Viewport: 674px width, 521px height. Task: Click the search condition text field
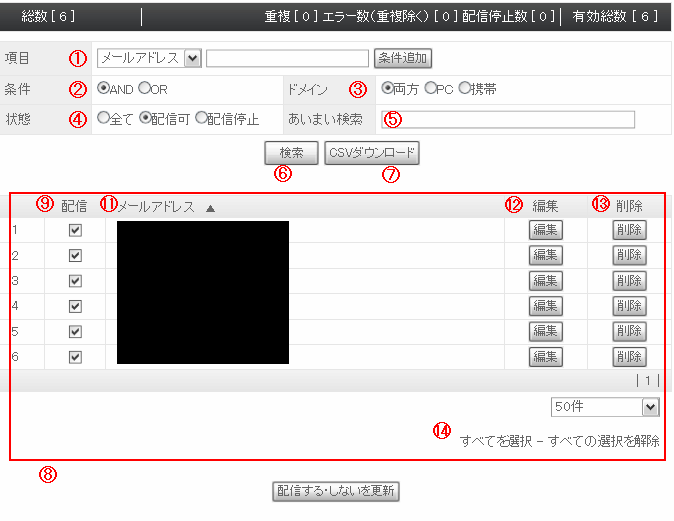coord(287,58)
